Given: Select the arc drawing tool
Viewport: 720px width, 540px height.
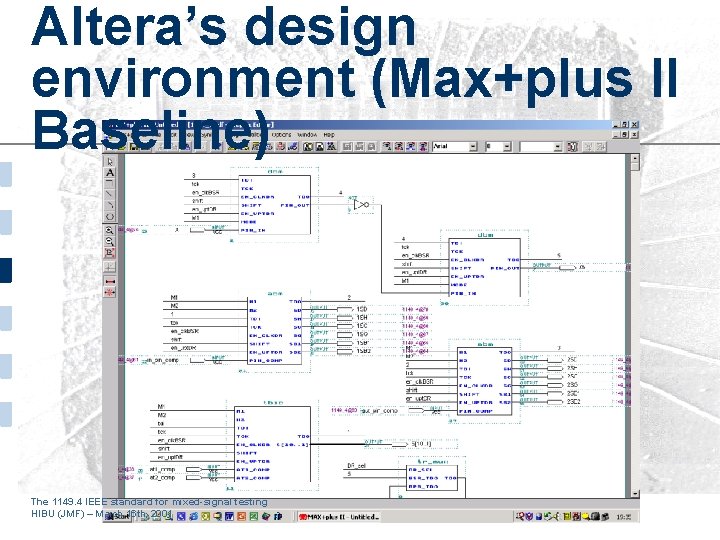Looking at the screenshot, I should (x=110, y=205).
